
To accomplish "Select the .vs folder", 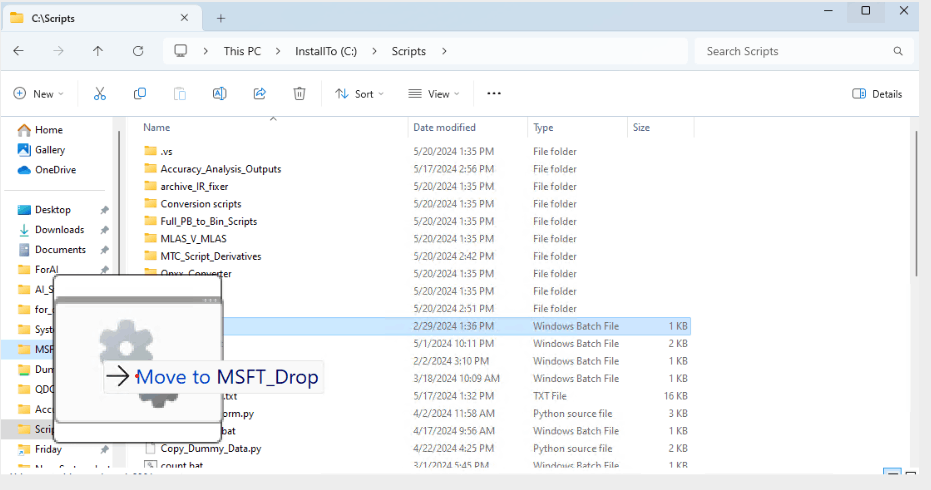I will 166,151.
